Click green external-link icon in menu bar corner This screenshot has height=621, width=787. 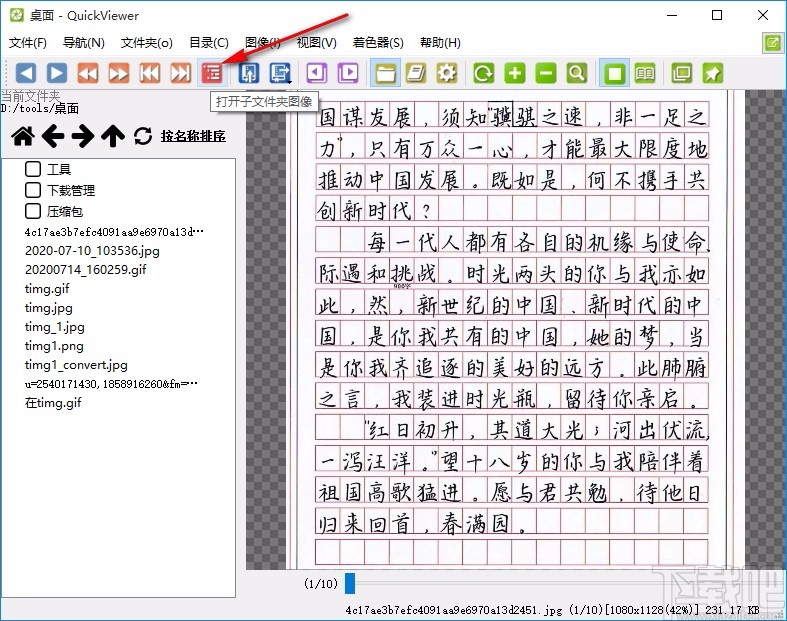[x=772, y=43]
